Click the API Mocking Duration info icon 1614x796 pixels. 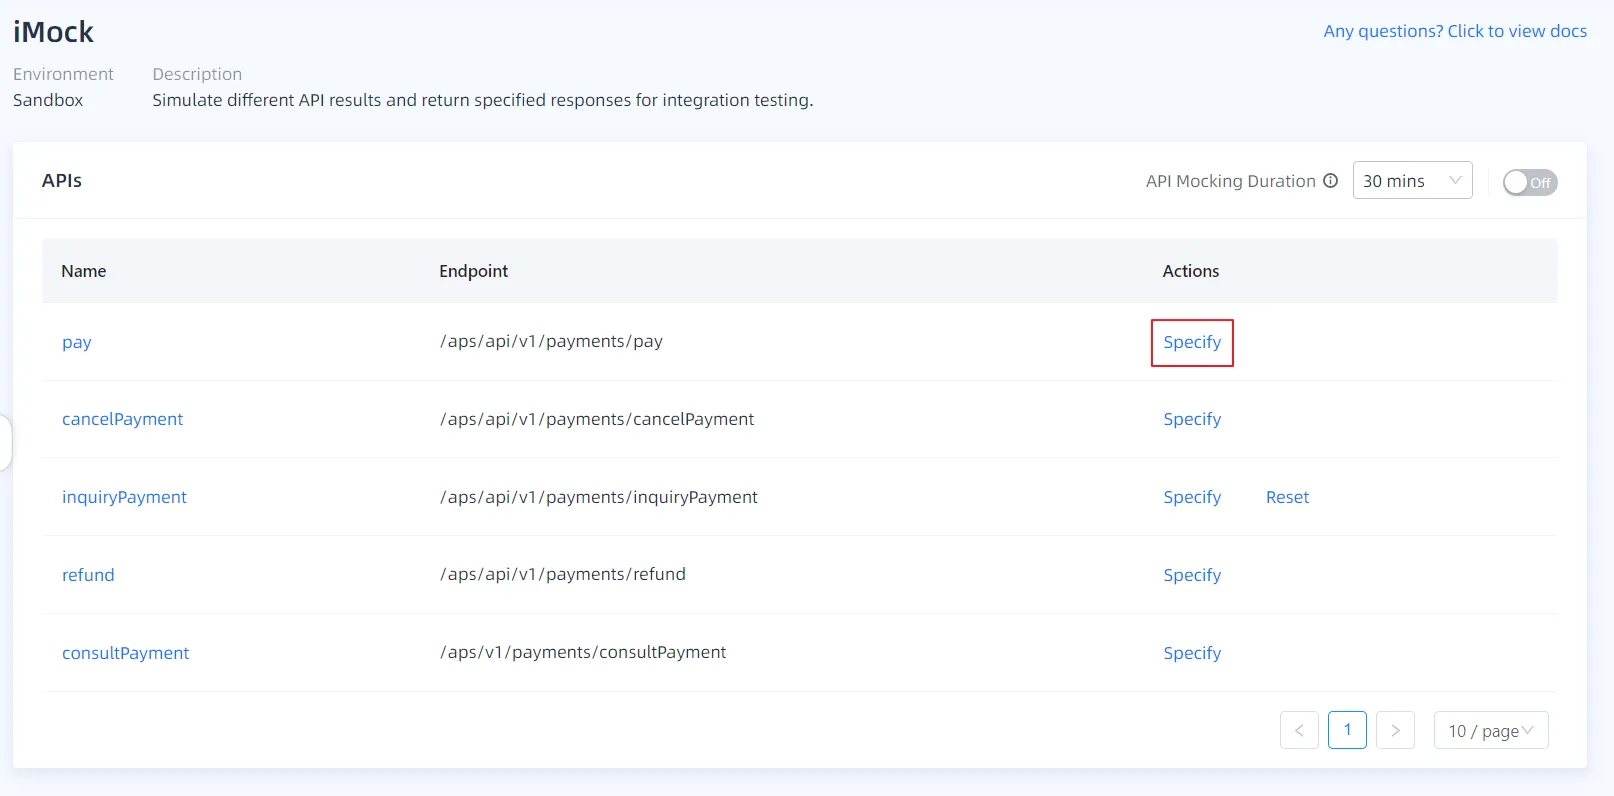pyautogui.click(x=1330, y=181)
